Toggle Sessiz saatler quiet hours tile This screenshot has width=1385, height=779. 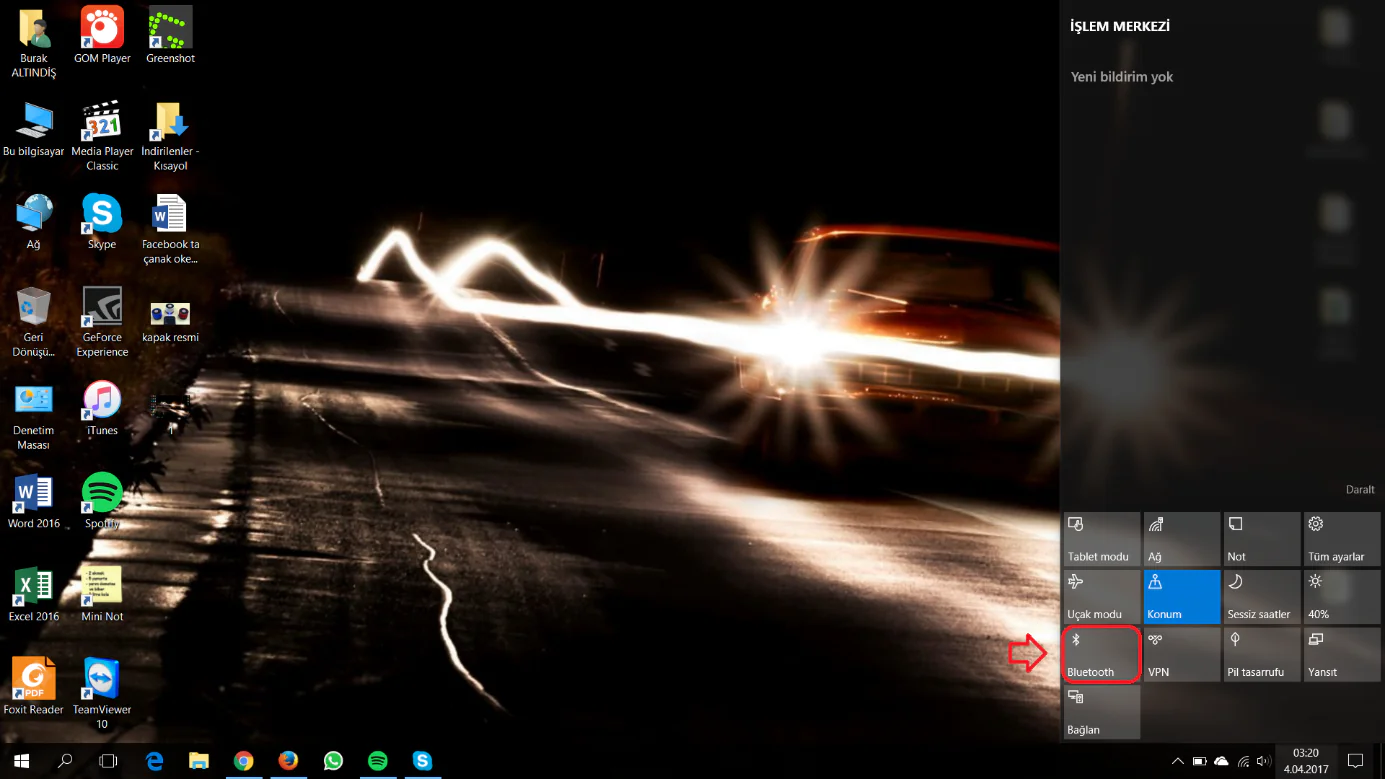coord(1262,597)
